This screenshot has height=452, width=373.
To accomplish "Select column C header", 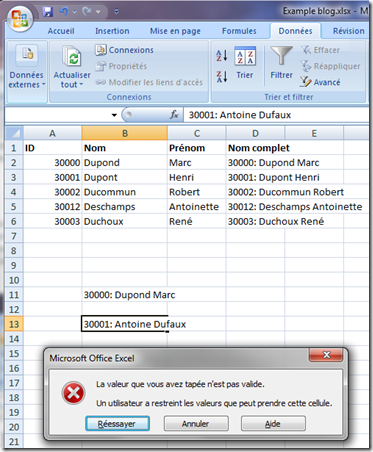I will coord(197,133).
